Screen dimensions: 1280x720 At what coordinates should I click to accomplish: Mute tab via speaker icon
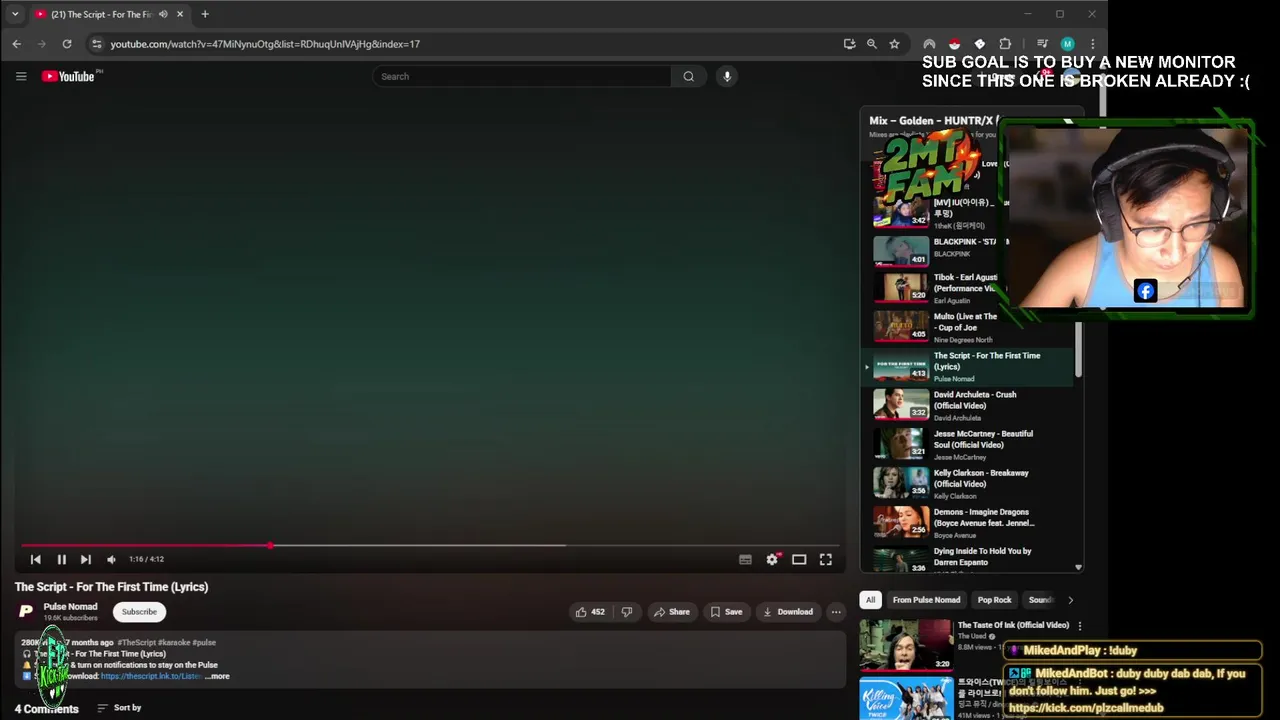[x=163, y=14]
